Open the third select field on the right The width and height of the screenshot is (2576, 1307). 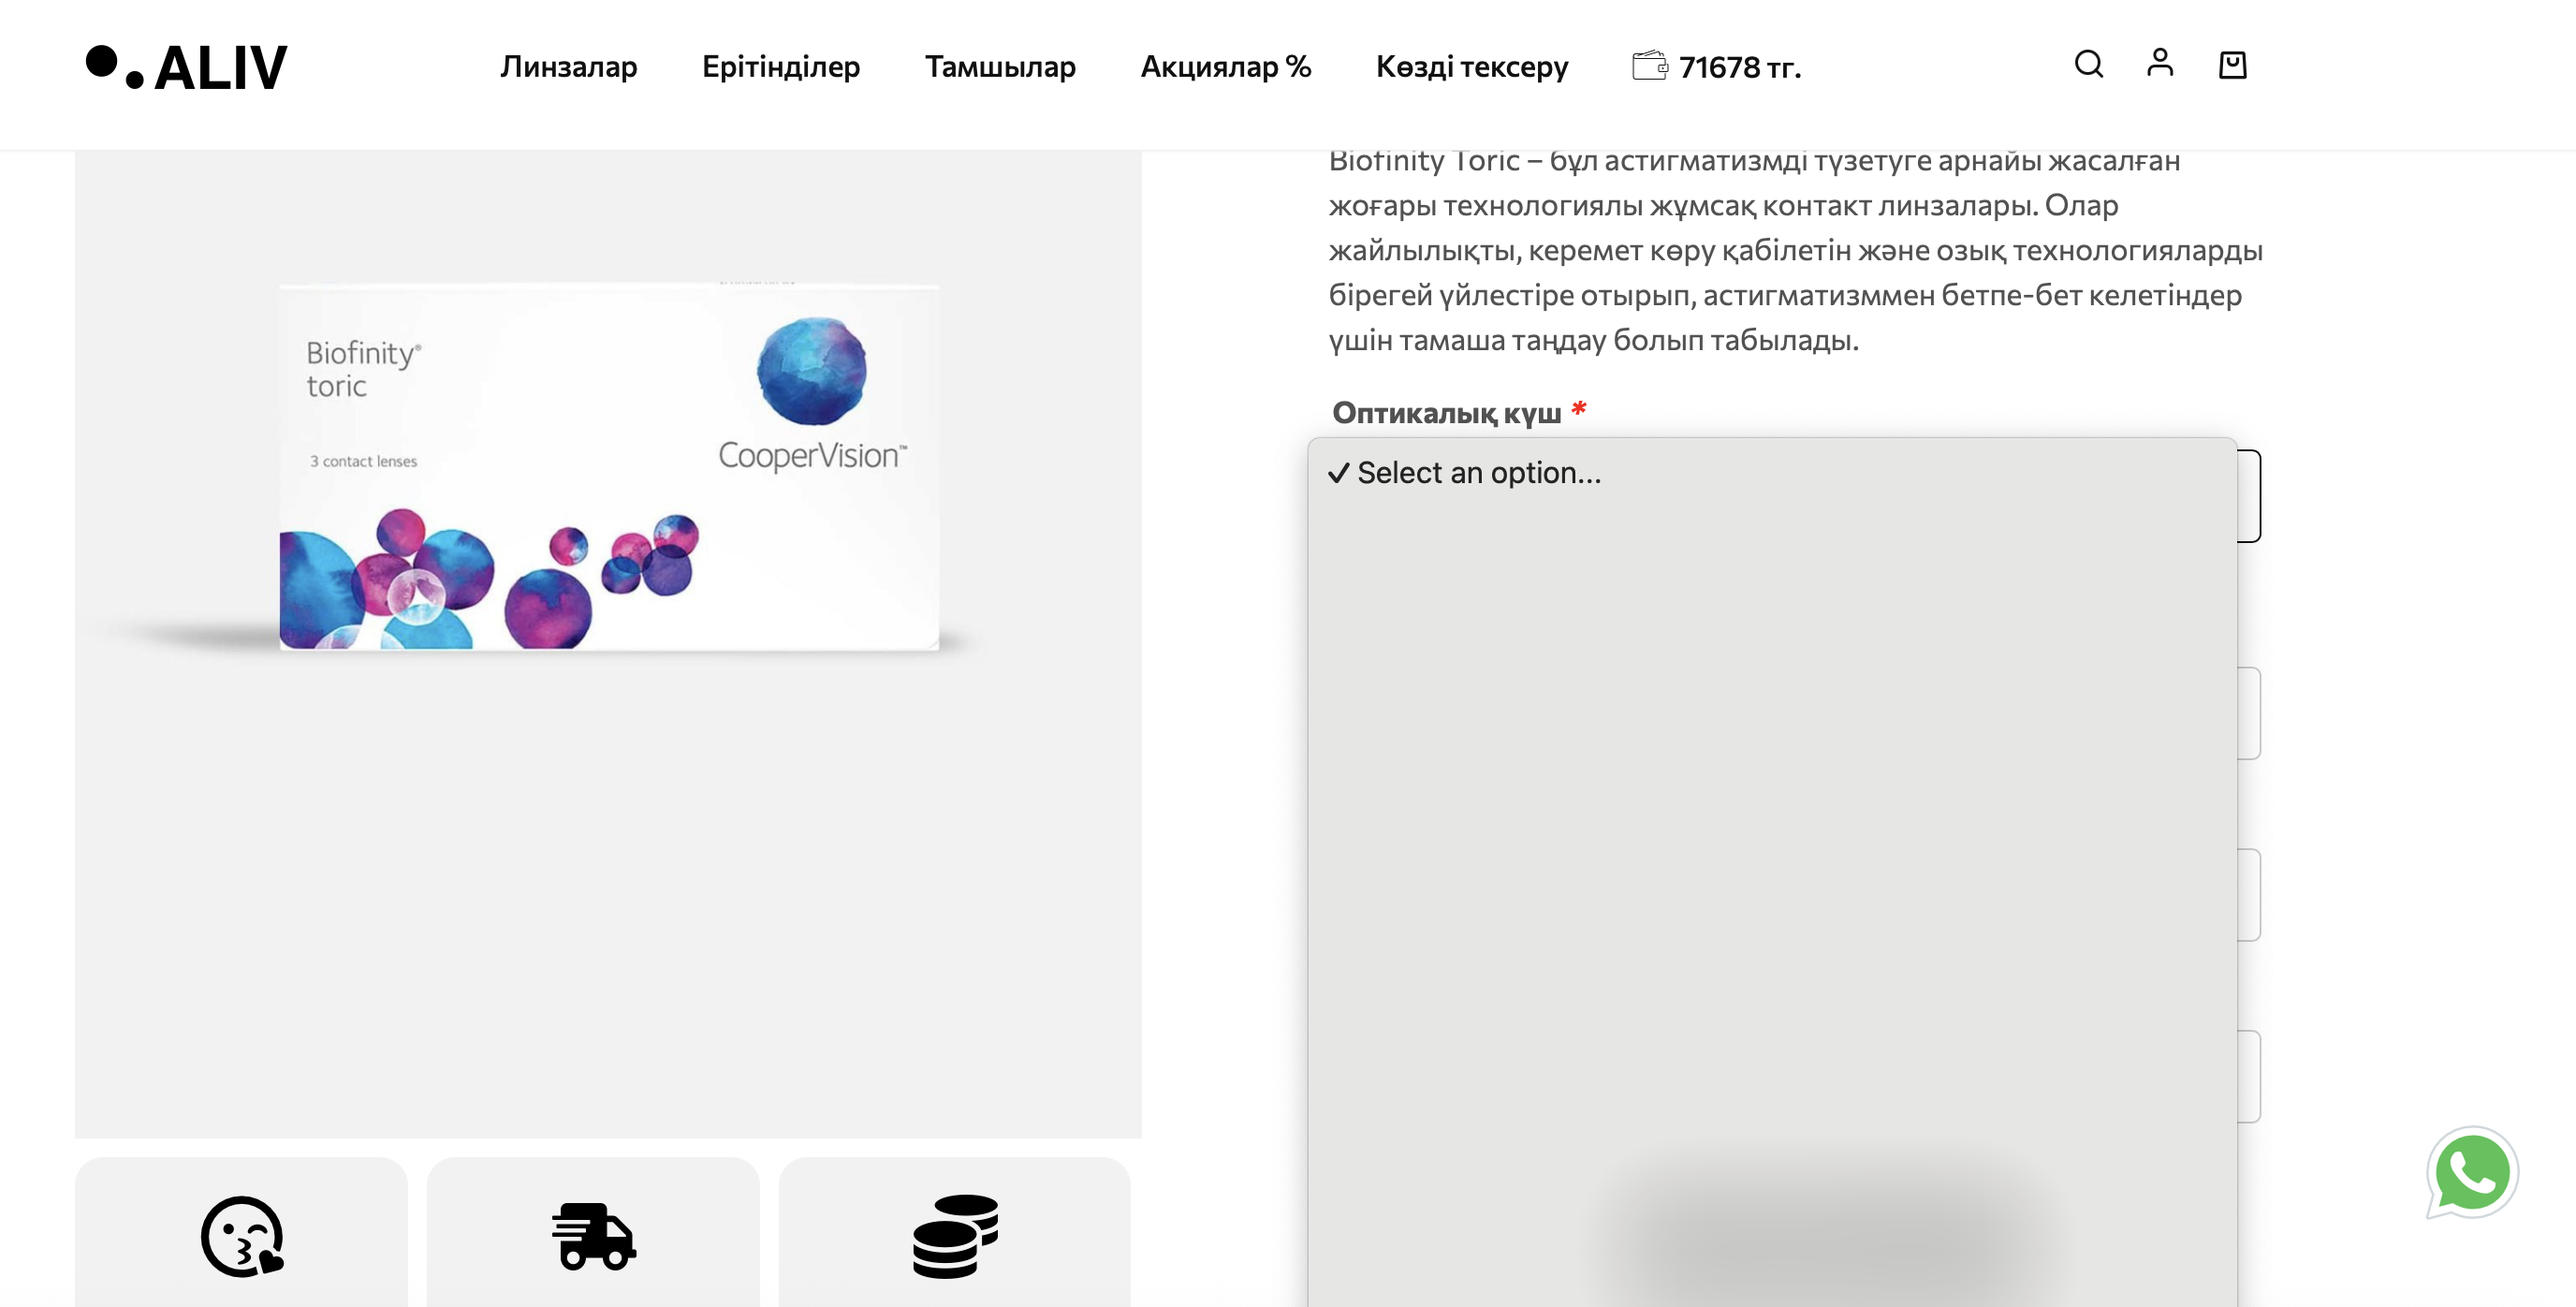(x=2249, y=895)
